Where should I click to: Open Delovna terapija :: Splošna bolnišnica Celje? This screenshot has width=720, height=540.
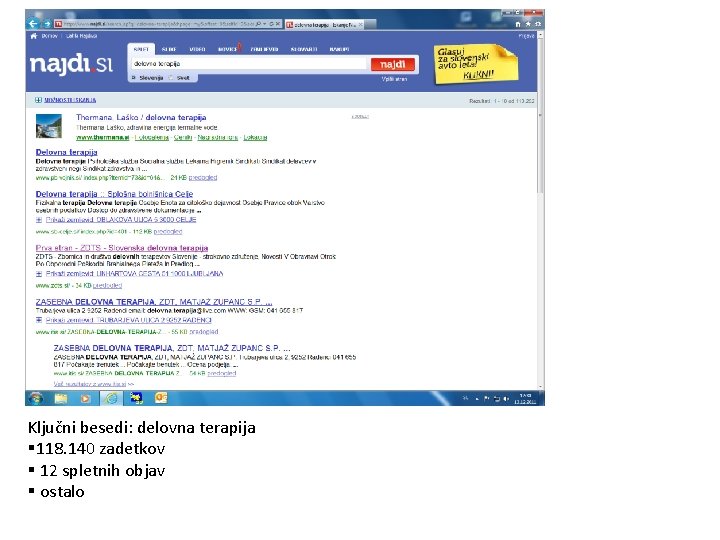[114, 194]
